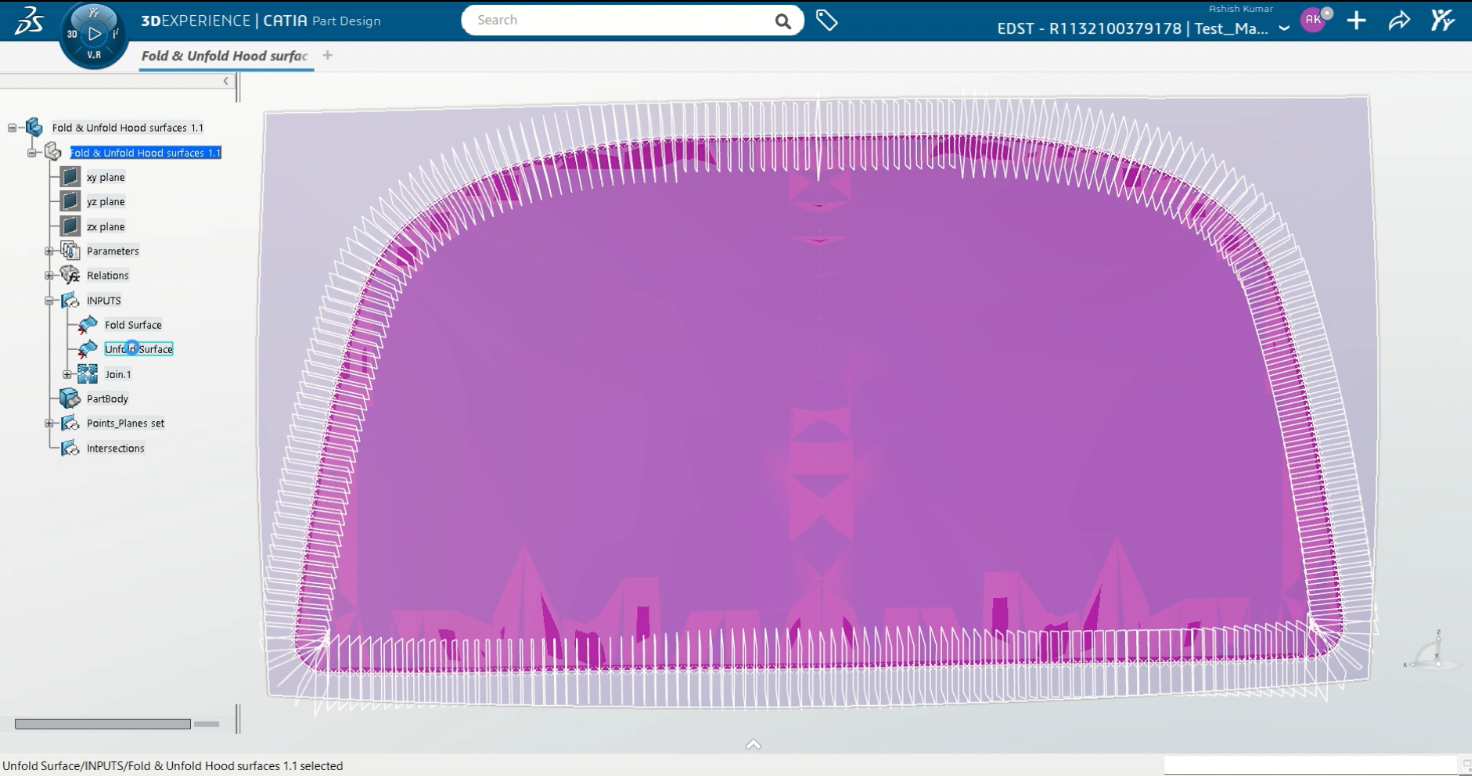Image resolution: width=1472 pixels, height=776 pixels.
Task: Add a new tab with plus button
Action: coord(327,56)
